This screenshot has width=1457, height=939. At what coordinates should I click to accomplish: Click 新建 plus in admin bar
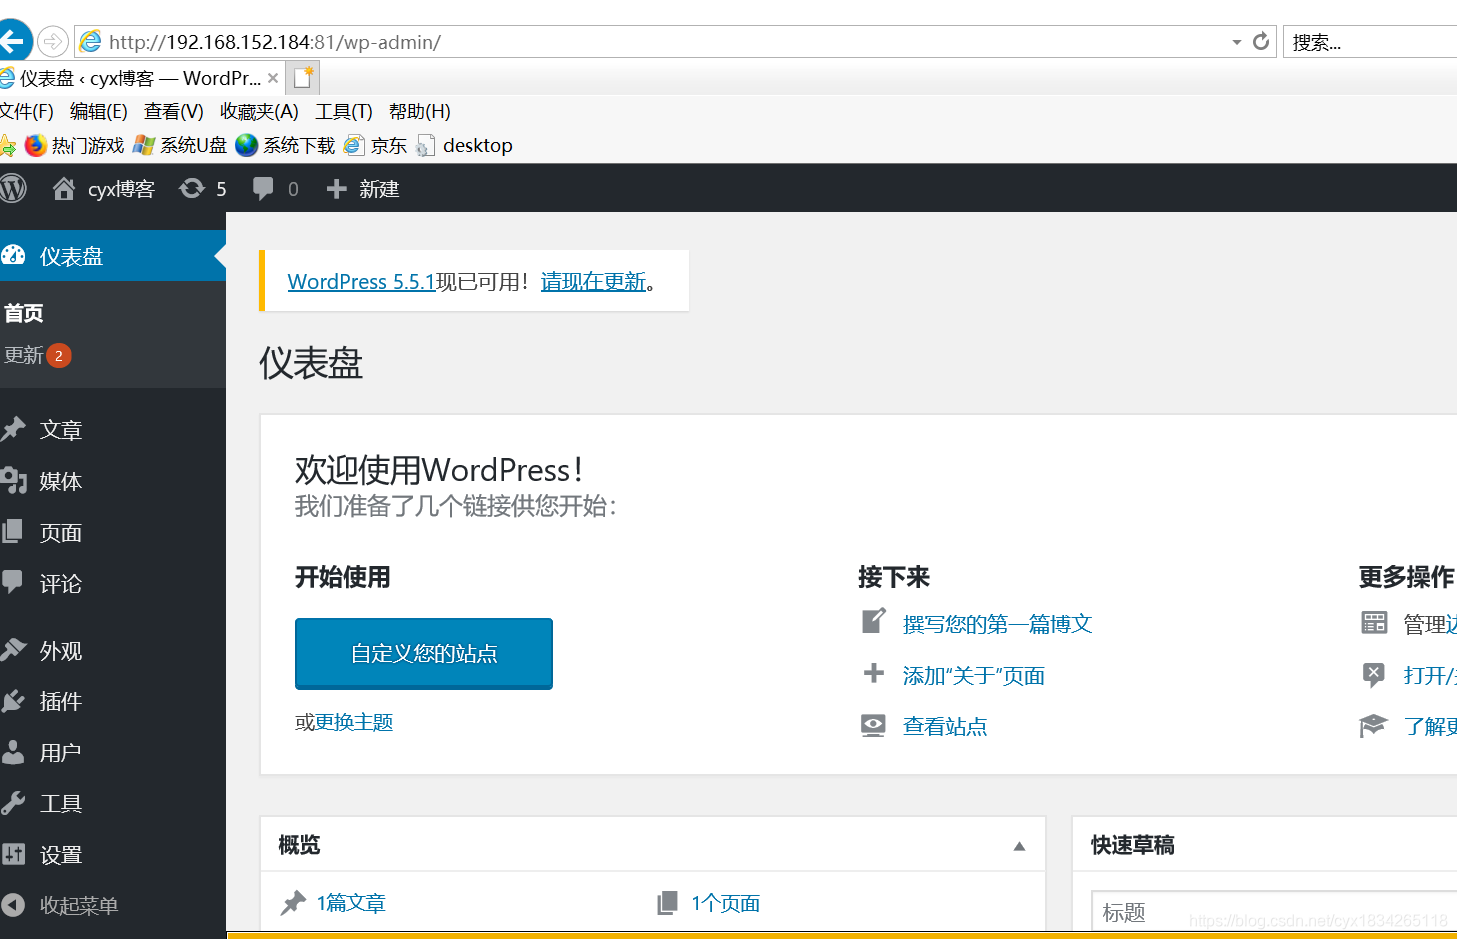coord(363,188)
